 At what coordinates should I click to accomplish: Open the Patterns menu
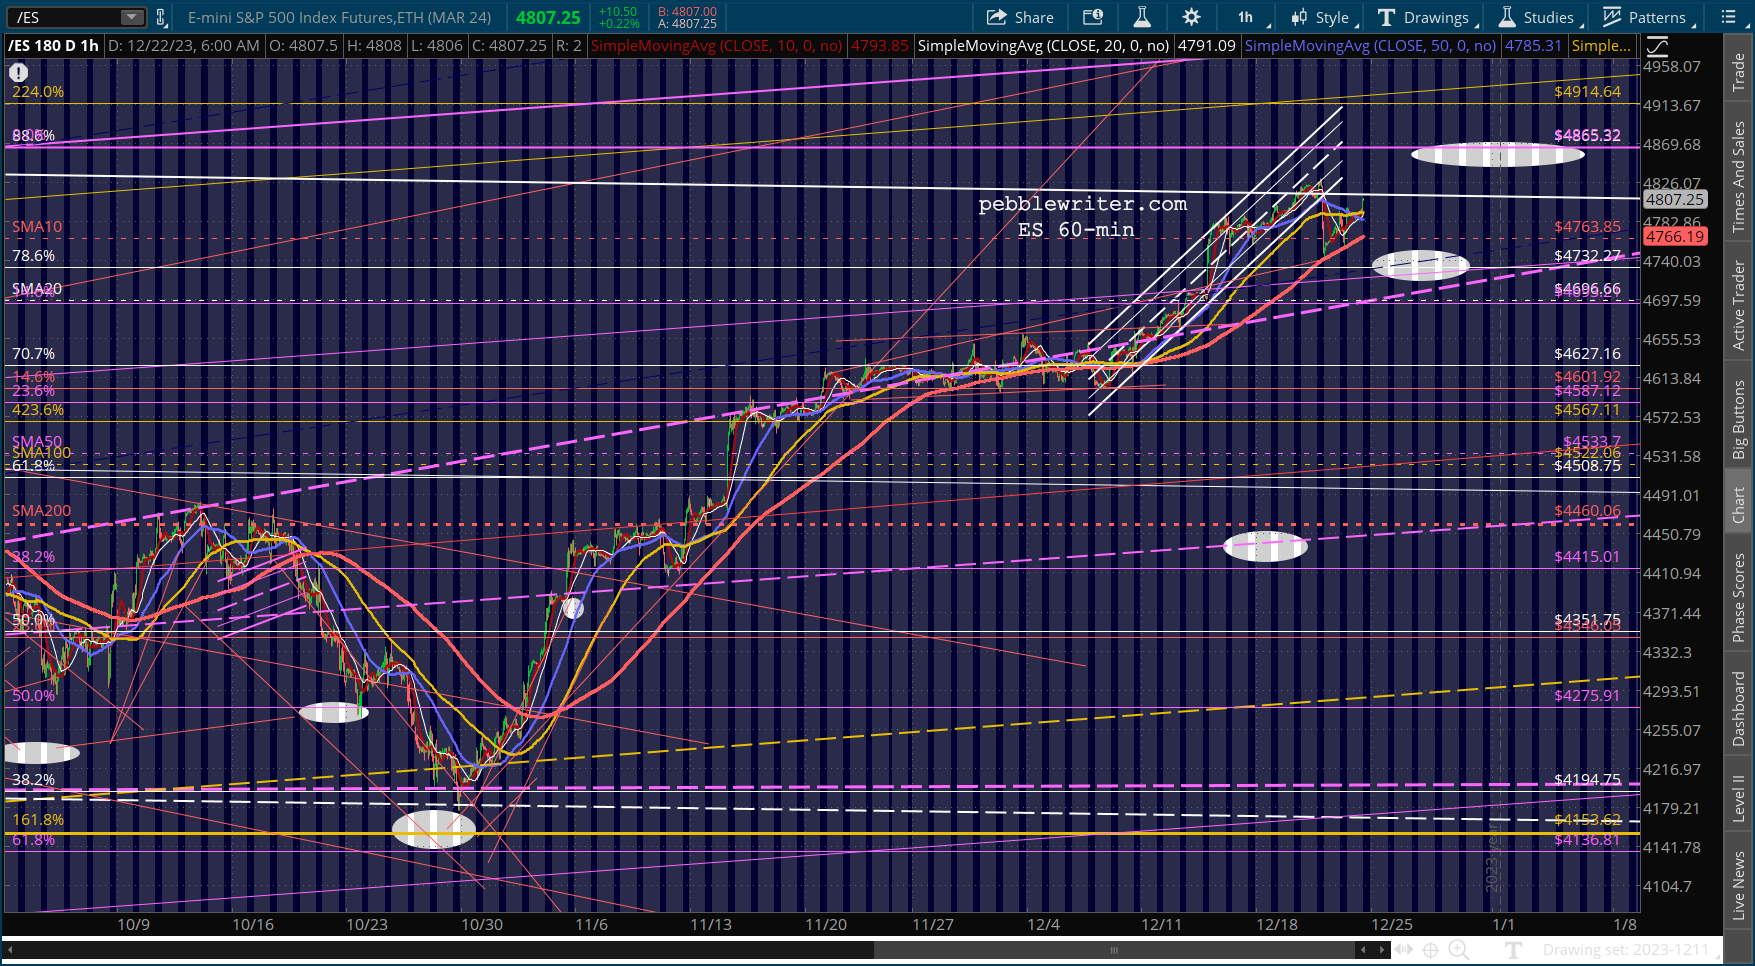[x=1647, y=17]
